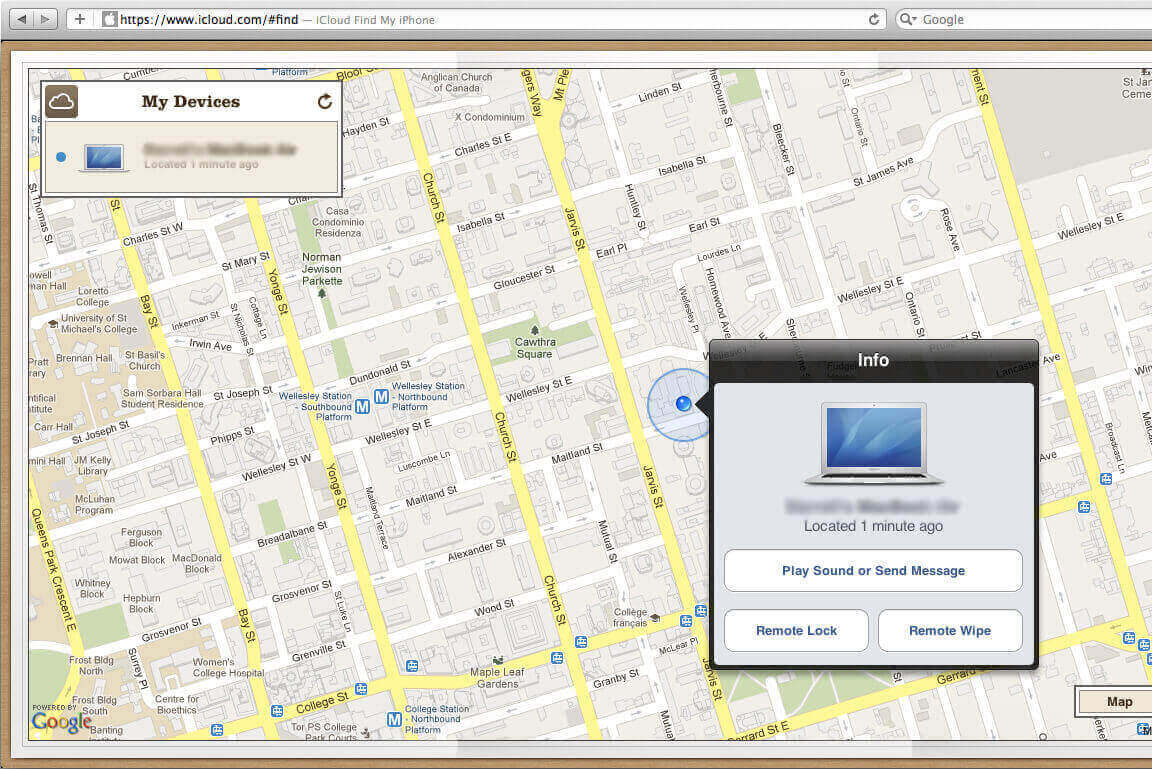Image resolution: width=1152 pixels, height=769 pixels.
Task: Reload the page from the address bar
Action: click(873, 19)
